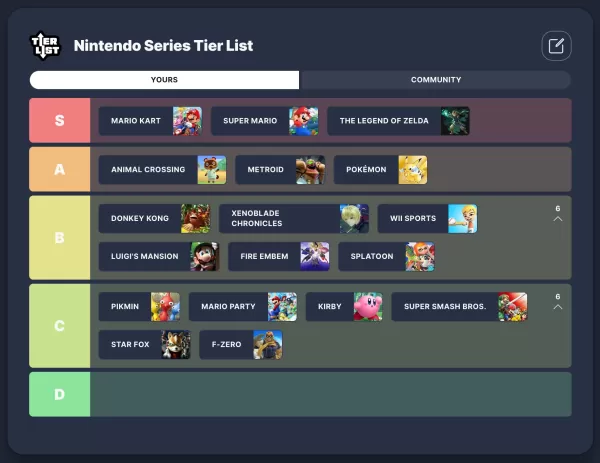
Task: Switch to the Community tab
Action: (435, 80)
